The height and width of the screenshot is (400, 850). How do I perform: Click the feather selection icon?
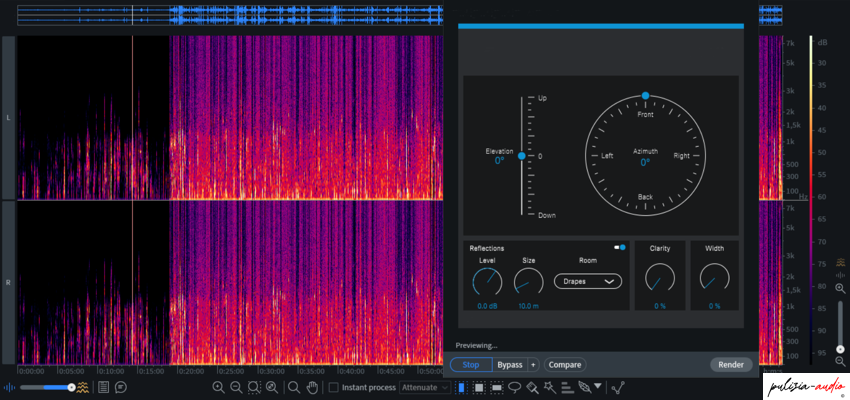[x=585, y=388]
